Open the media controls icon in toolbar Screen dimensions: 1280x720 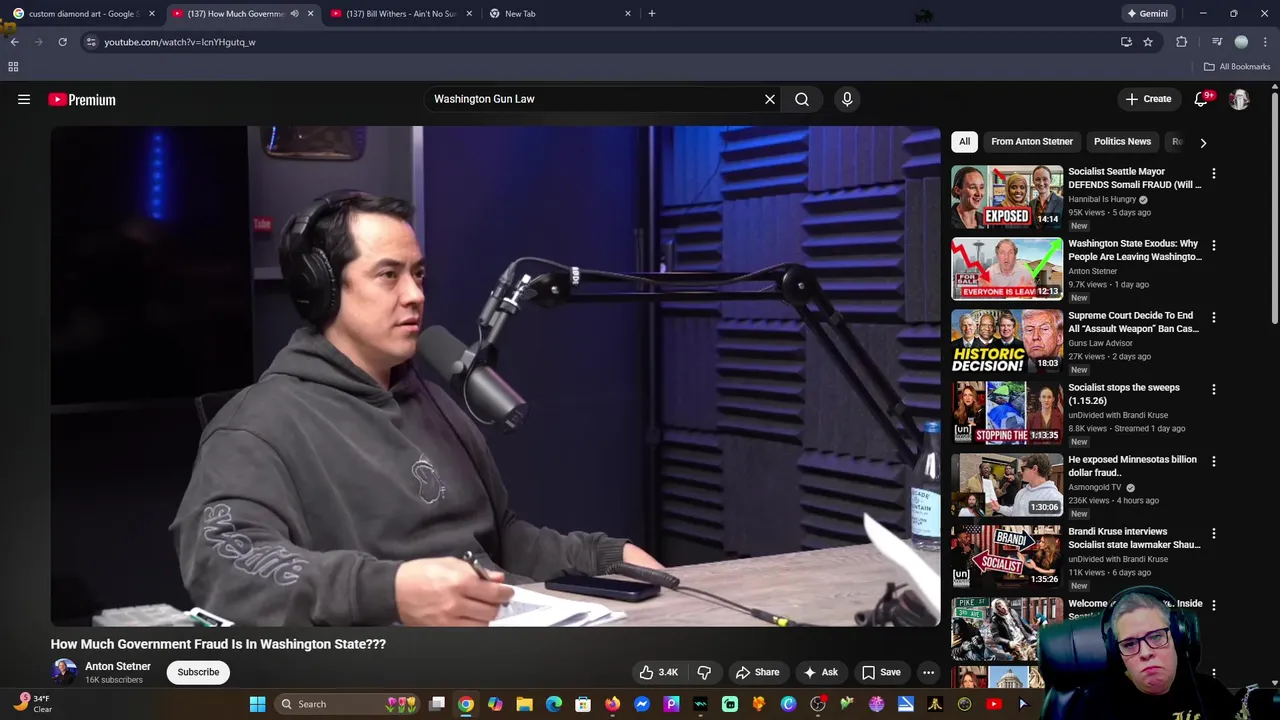coord(1217,42)
